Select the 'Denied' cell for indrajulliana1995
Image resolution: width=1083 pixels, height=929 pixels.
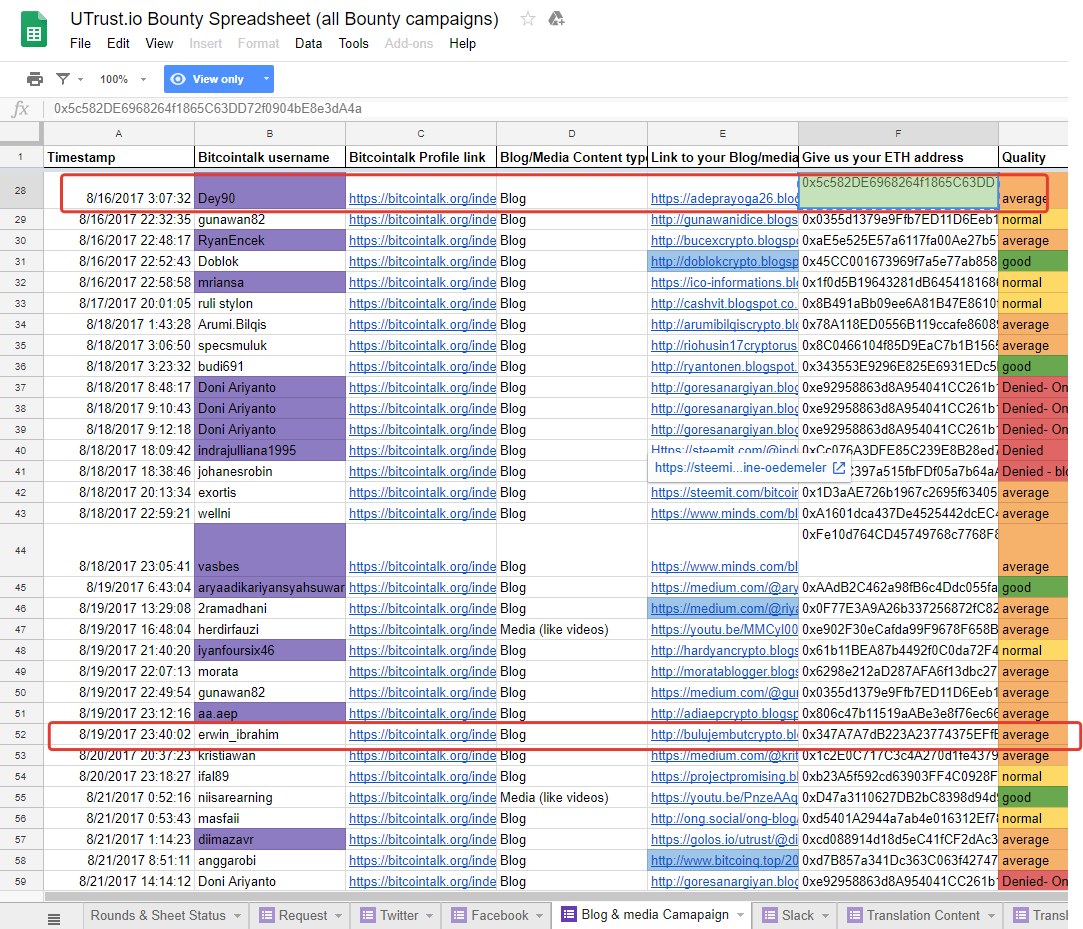tap(1033, 450)
